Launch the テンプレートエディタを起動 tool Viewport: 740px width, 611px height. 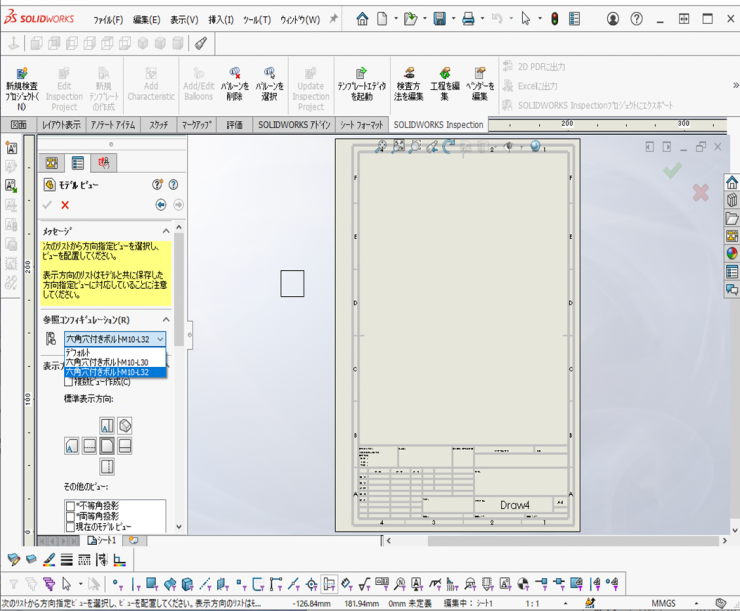361,74
